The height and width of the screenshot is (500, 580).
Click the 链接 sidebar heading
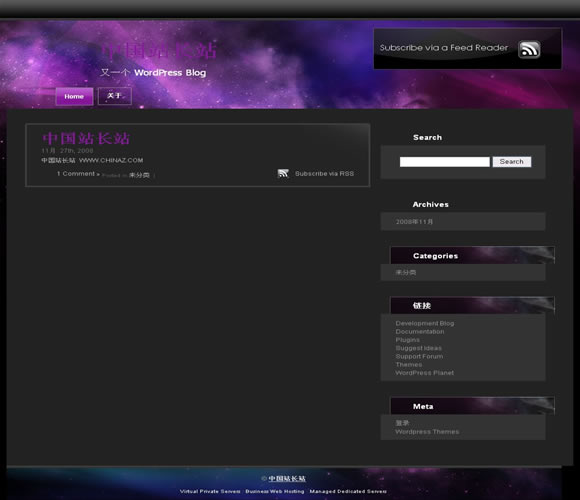point(422,305)
